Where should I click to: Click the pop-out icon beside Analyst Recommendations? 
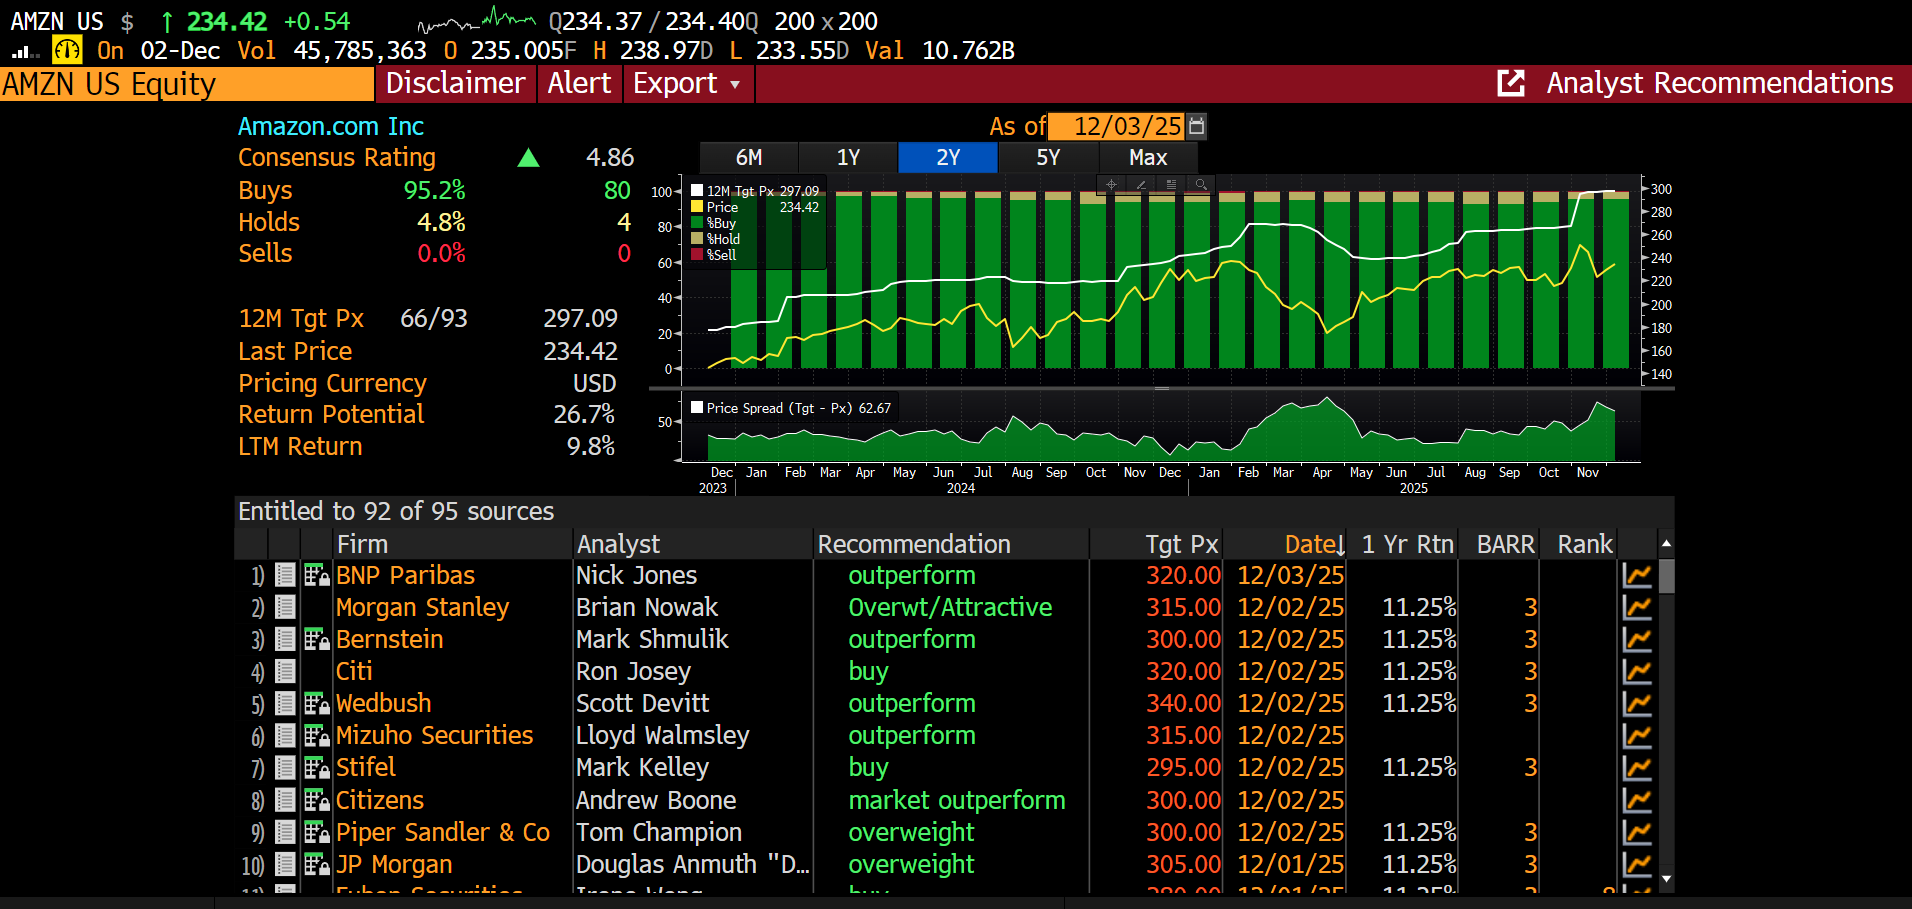[1510, 83]
